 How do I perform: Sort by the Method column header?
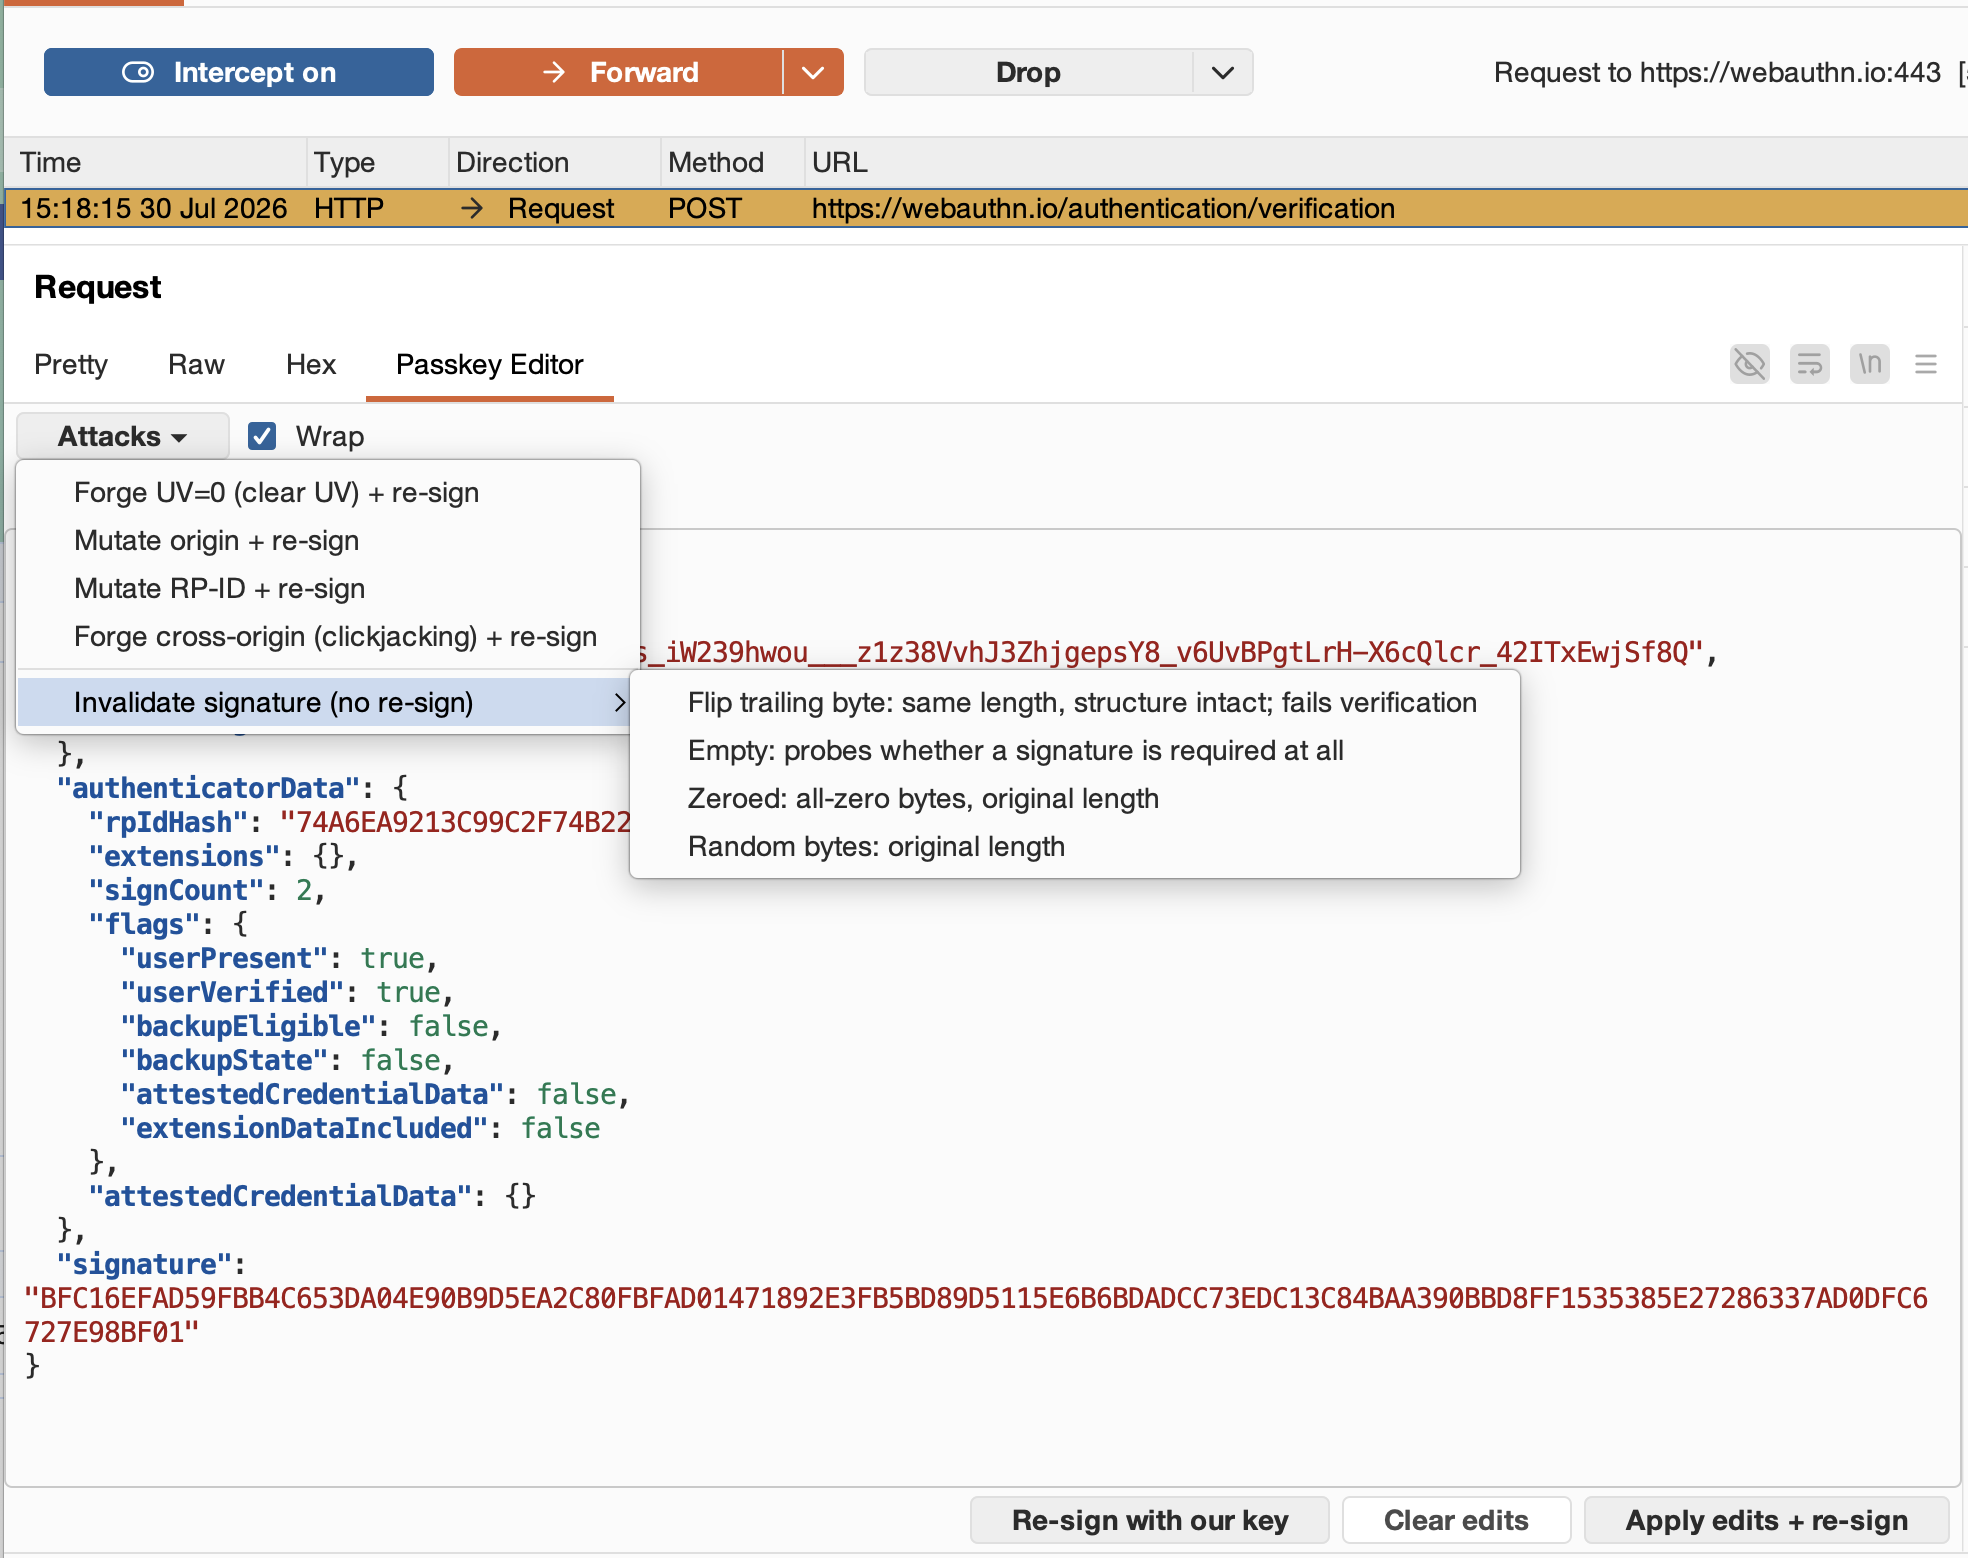(x=731, y=162)
